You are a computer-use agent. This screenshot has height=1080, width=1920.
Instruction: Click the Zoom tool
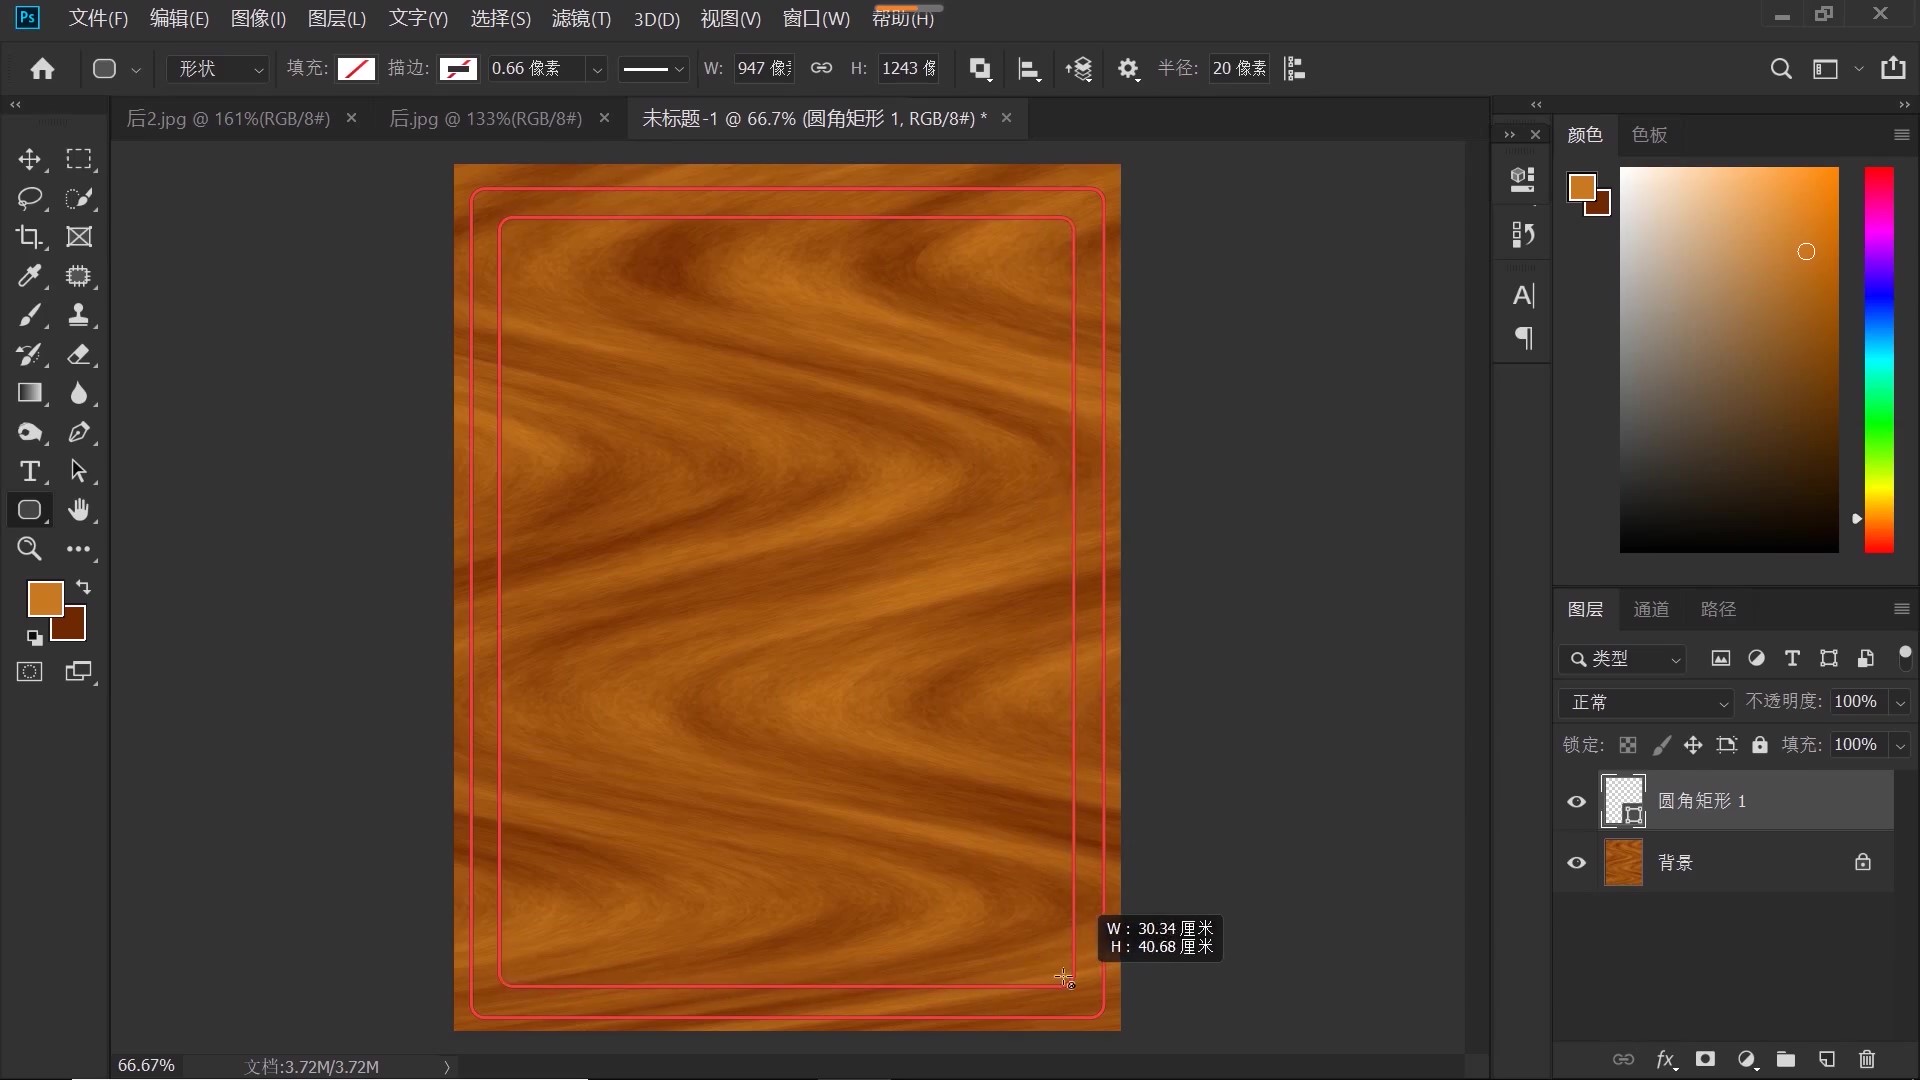(x=29, y=549)
